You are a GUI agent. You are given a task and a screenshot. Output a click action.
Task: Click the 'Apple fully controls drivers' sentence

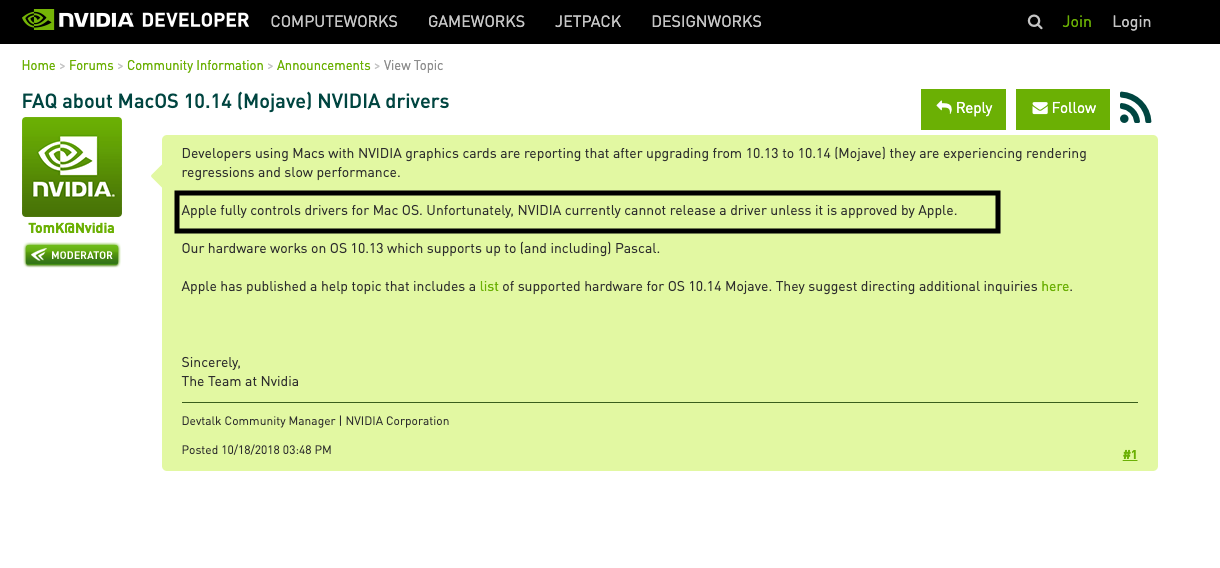569,211
